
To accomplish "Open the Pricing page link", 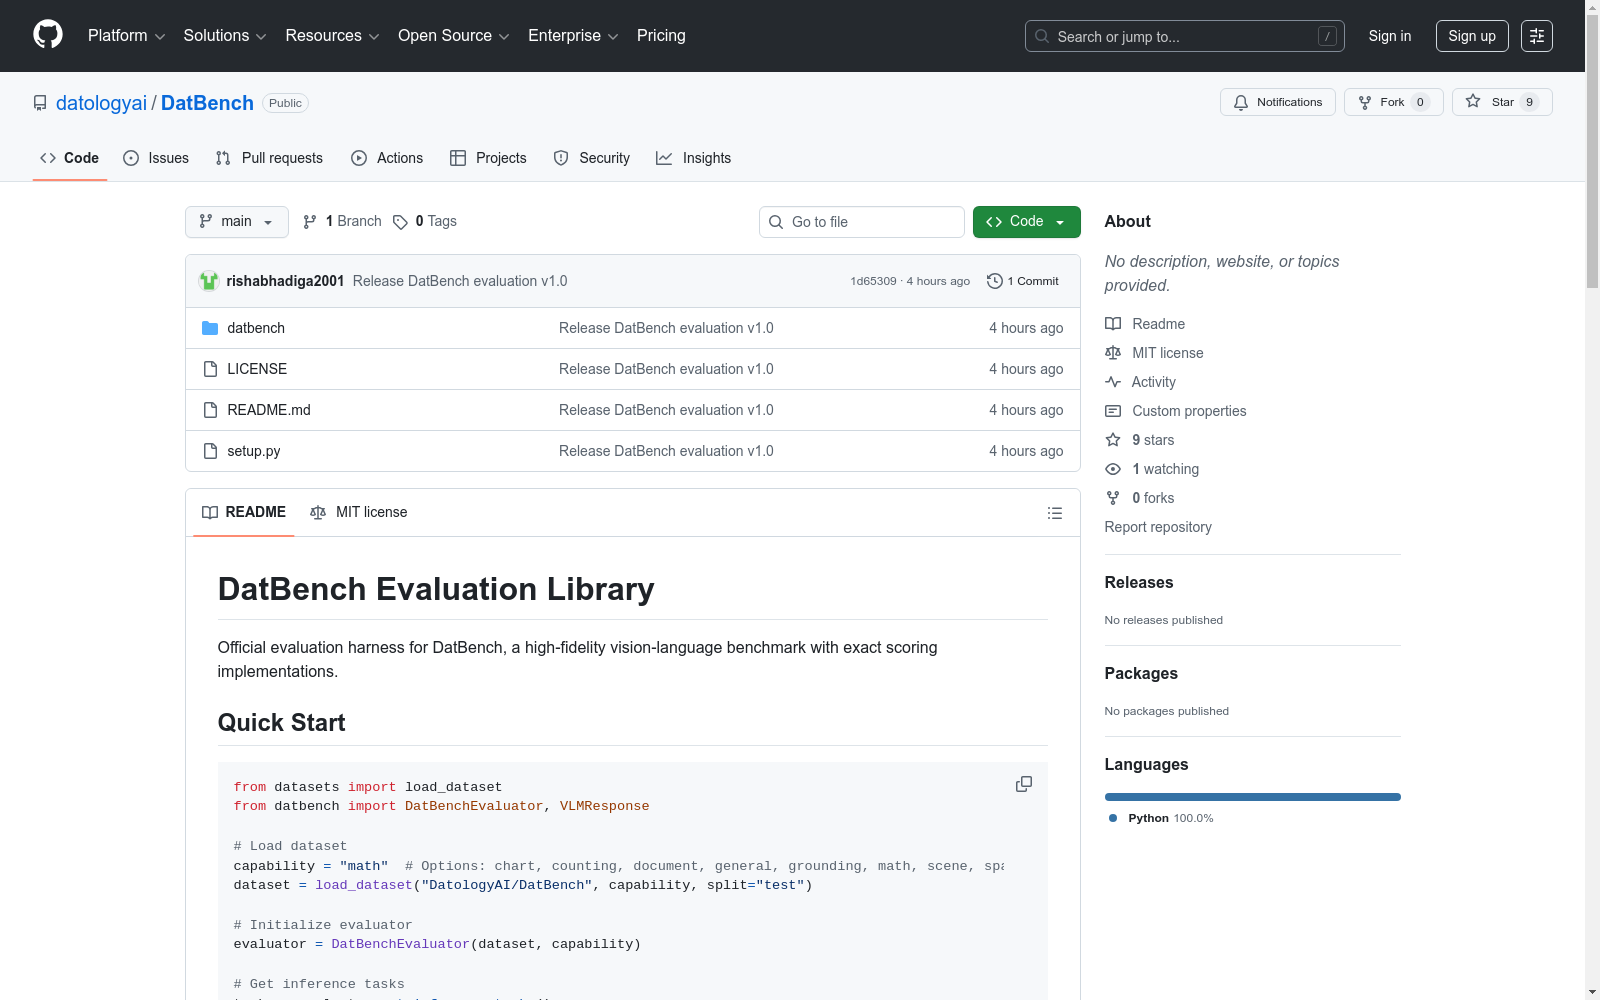I will pyautogui.click(x=661, y=36).
